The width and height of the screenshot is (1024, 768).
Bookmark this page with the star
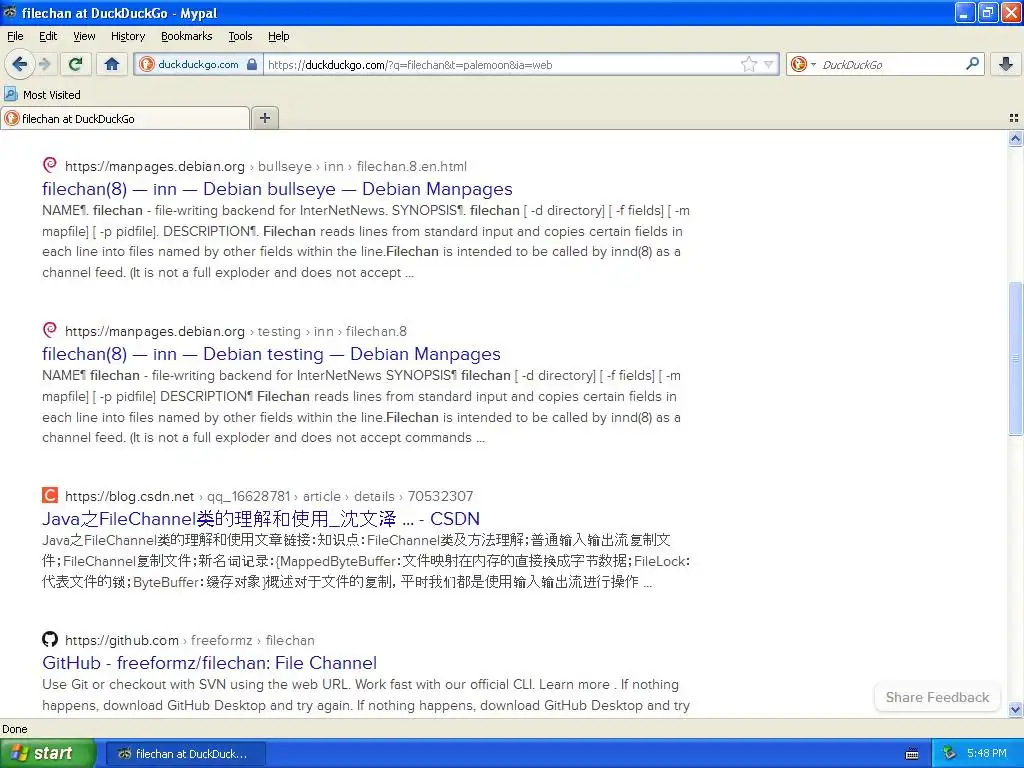pos(748,64)
